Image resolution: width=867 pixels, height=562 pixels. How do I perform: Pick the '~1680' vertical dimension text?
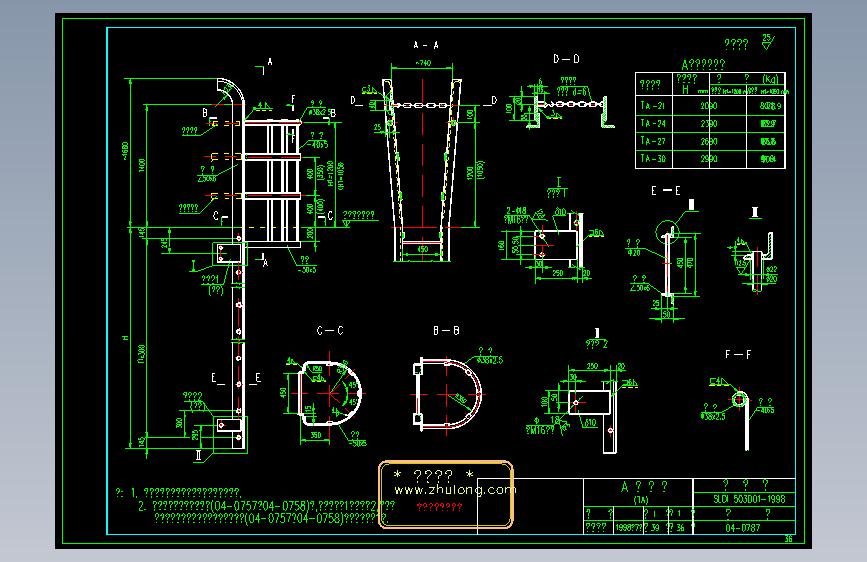click(125, 152)
